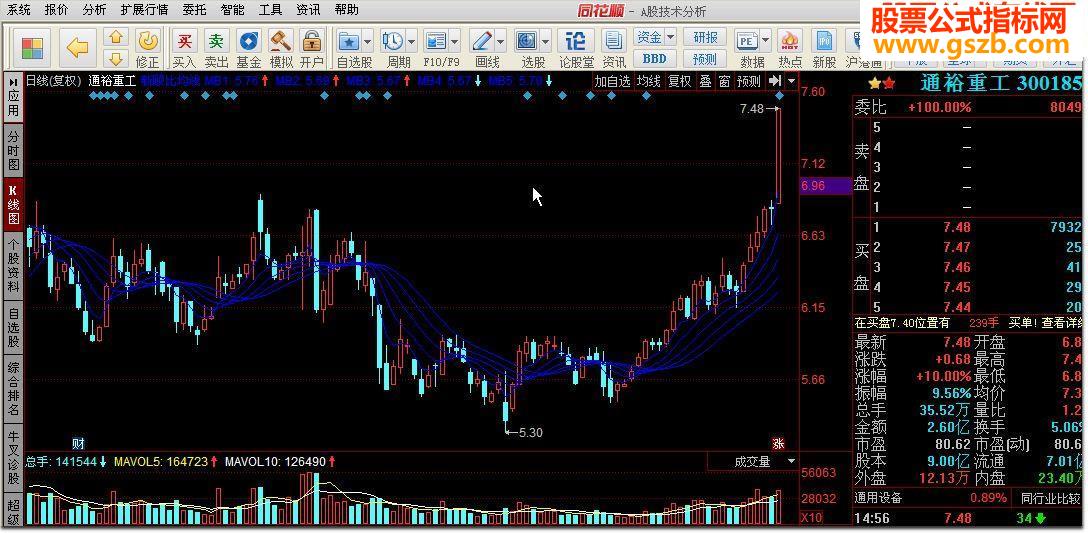Click the 6.96 purple price marker
The height and width of the screenshot is (533, 1088).
coord(826,185)
